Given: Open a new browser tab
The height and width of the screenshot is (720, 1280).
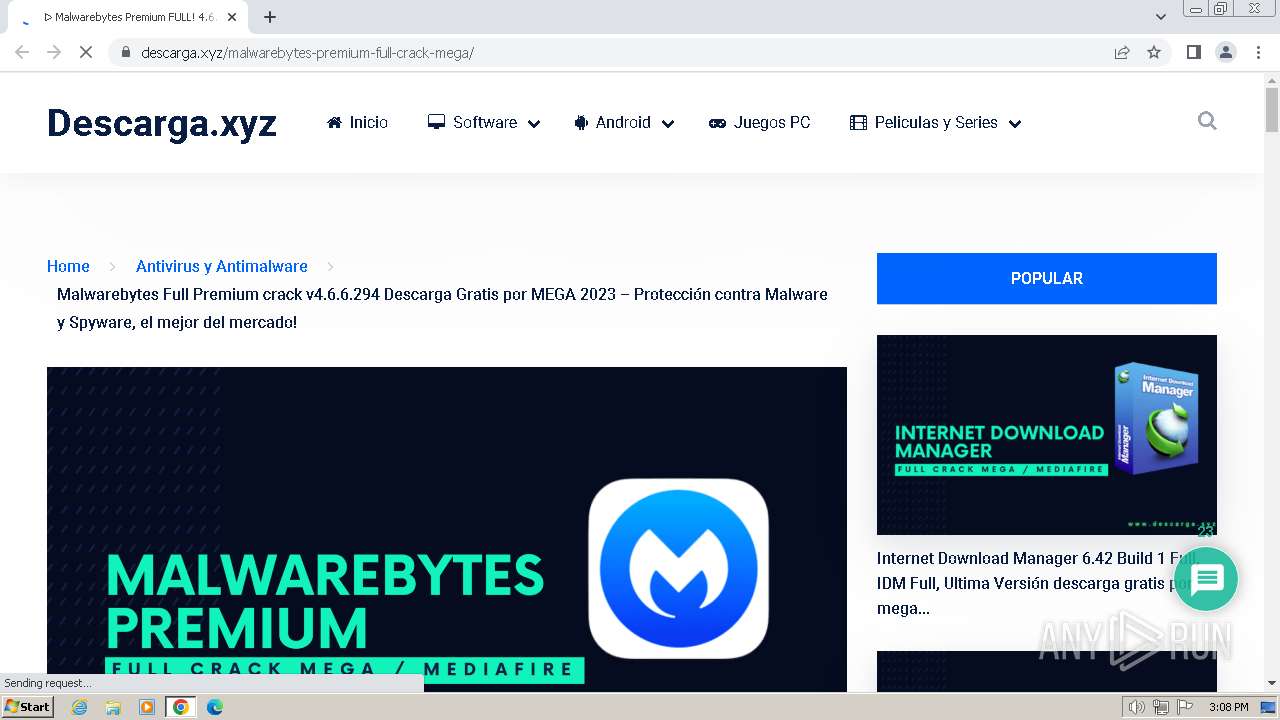Looking at the screenshot, I should (x=270, y=17).
